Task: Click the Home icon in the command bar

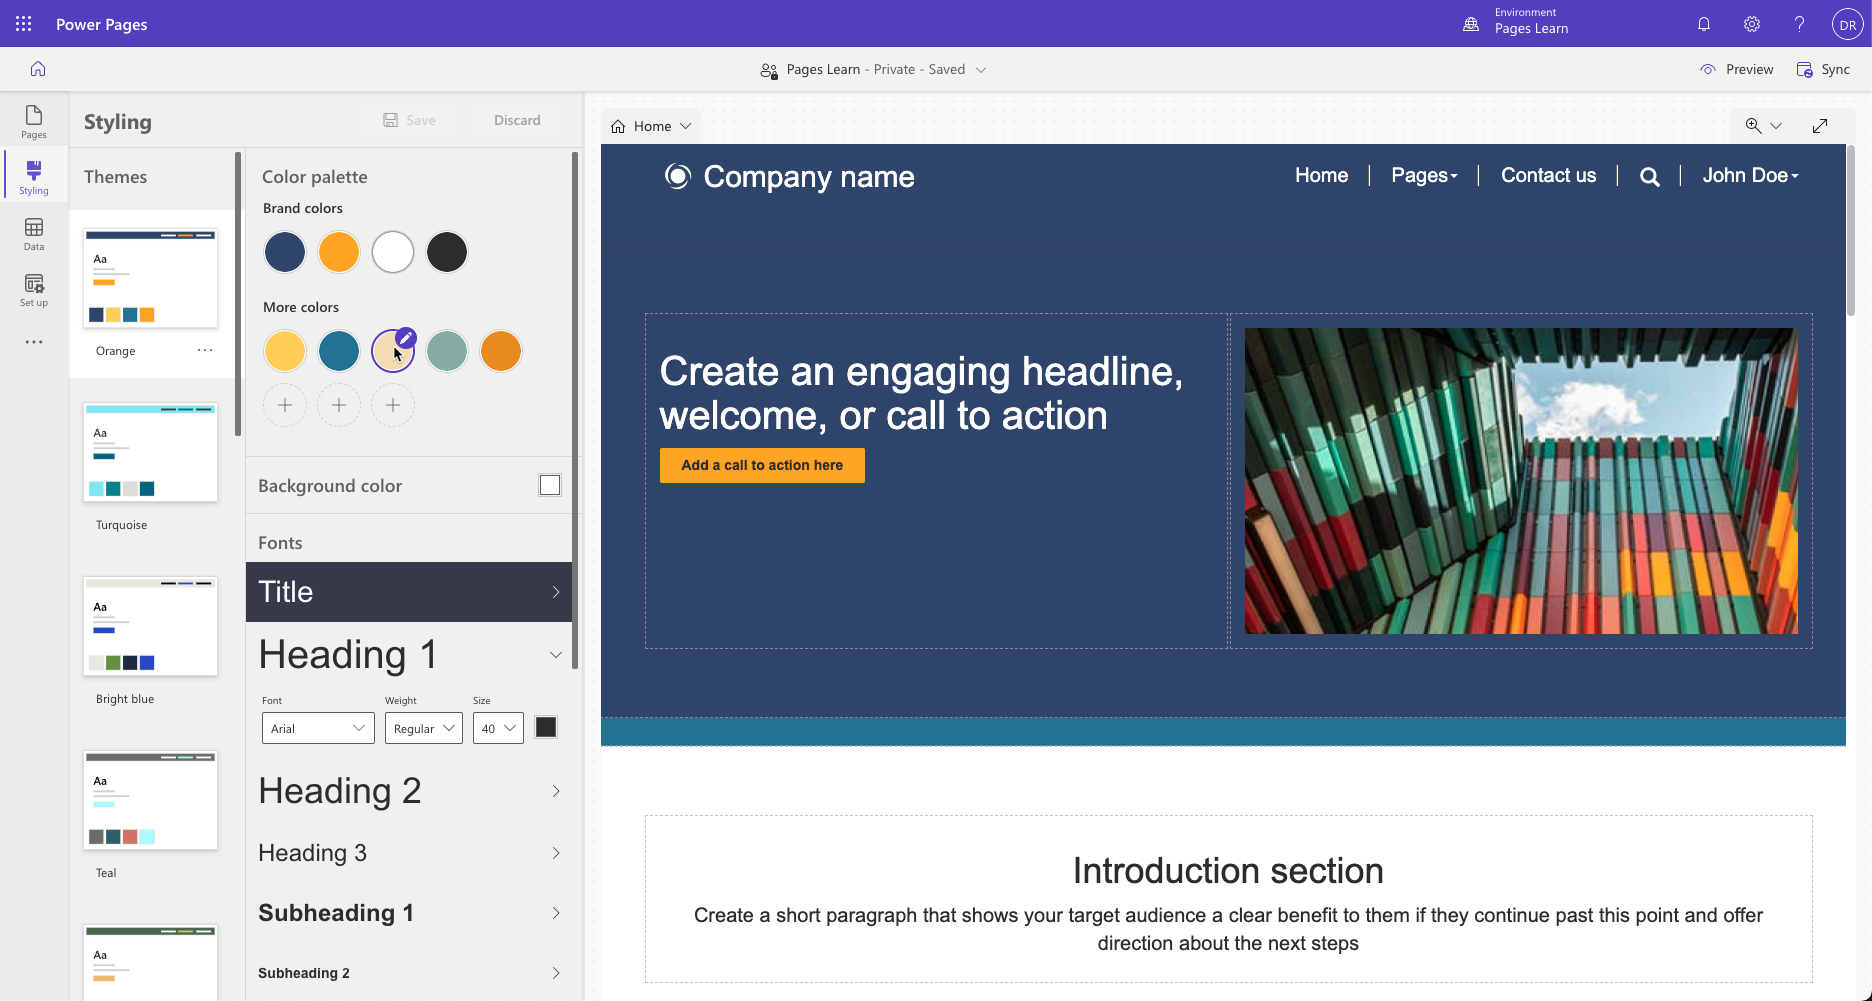Action: click(38, 69)
